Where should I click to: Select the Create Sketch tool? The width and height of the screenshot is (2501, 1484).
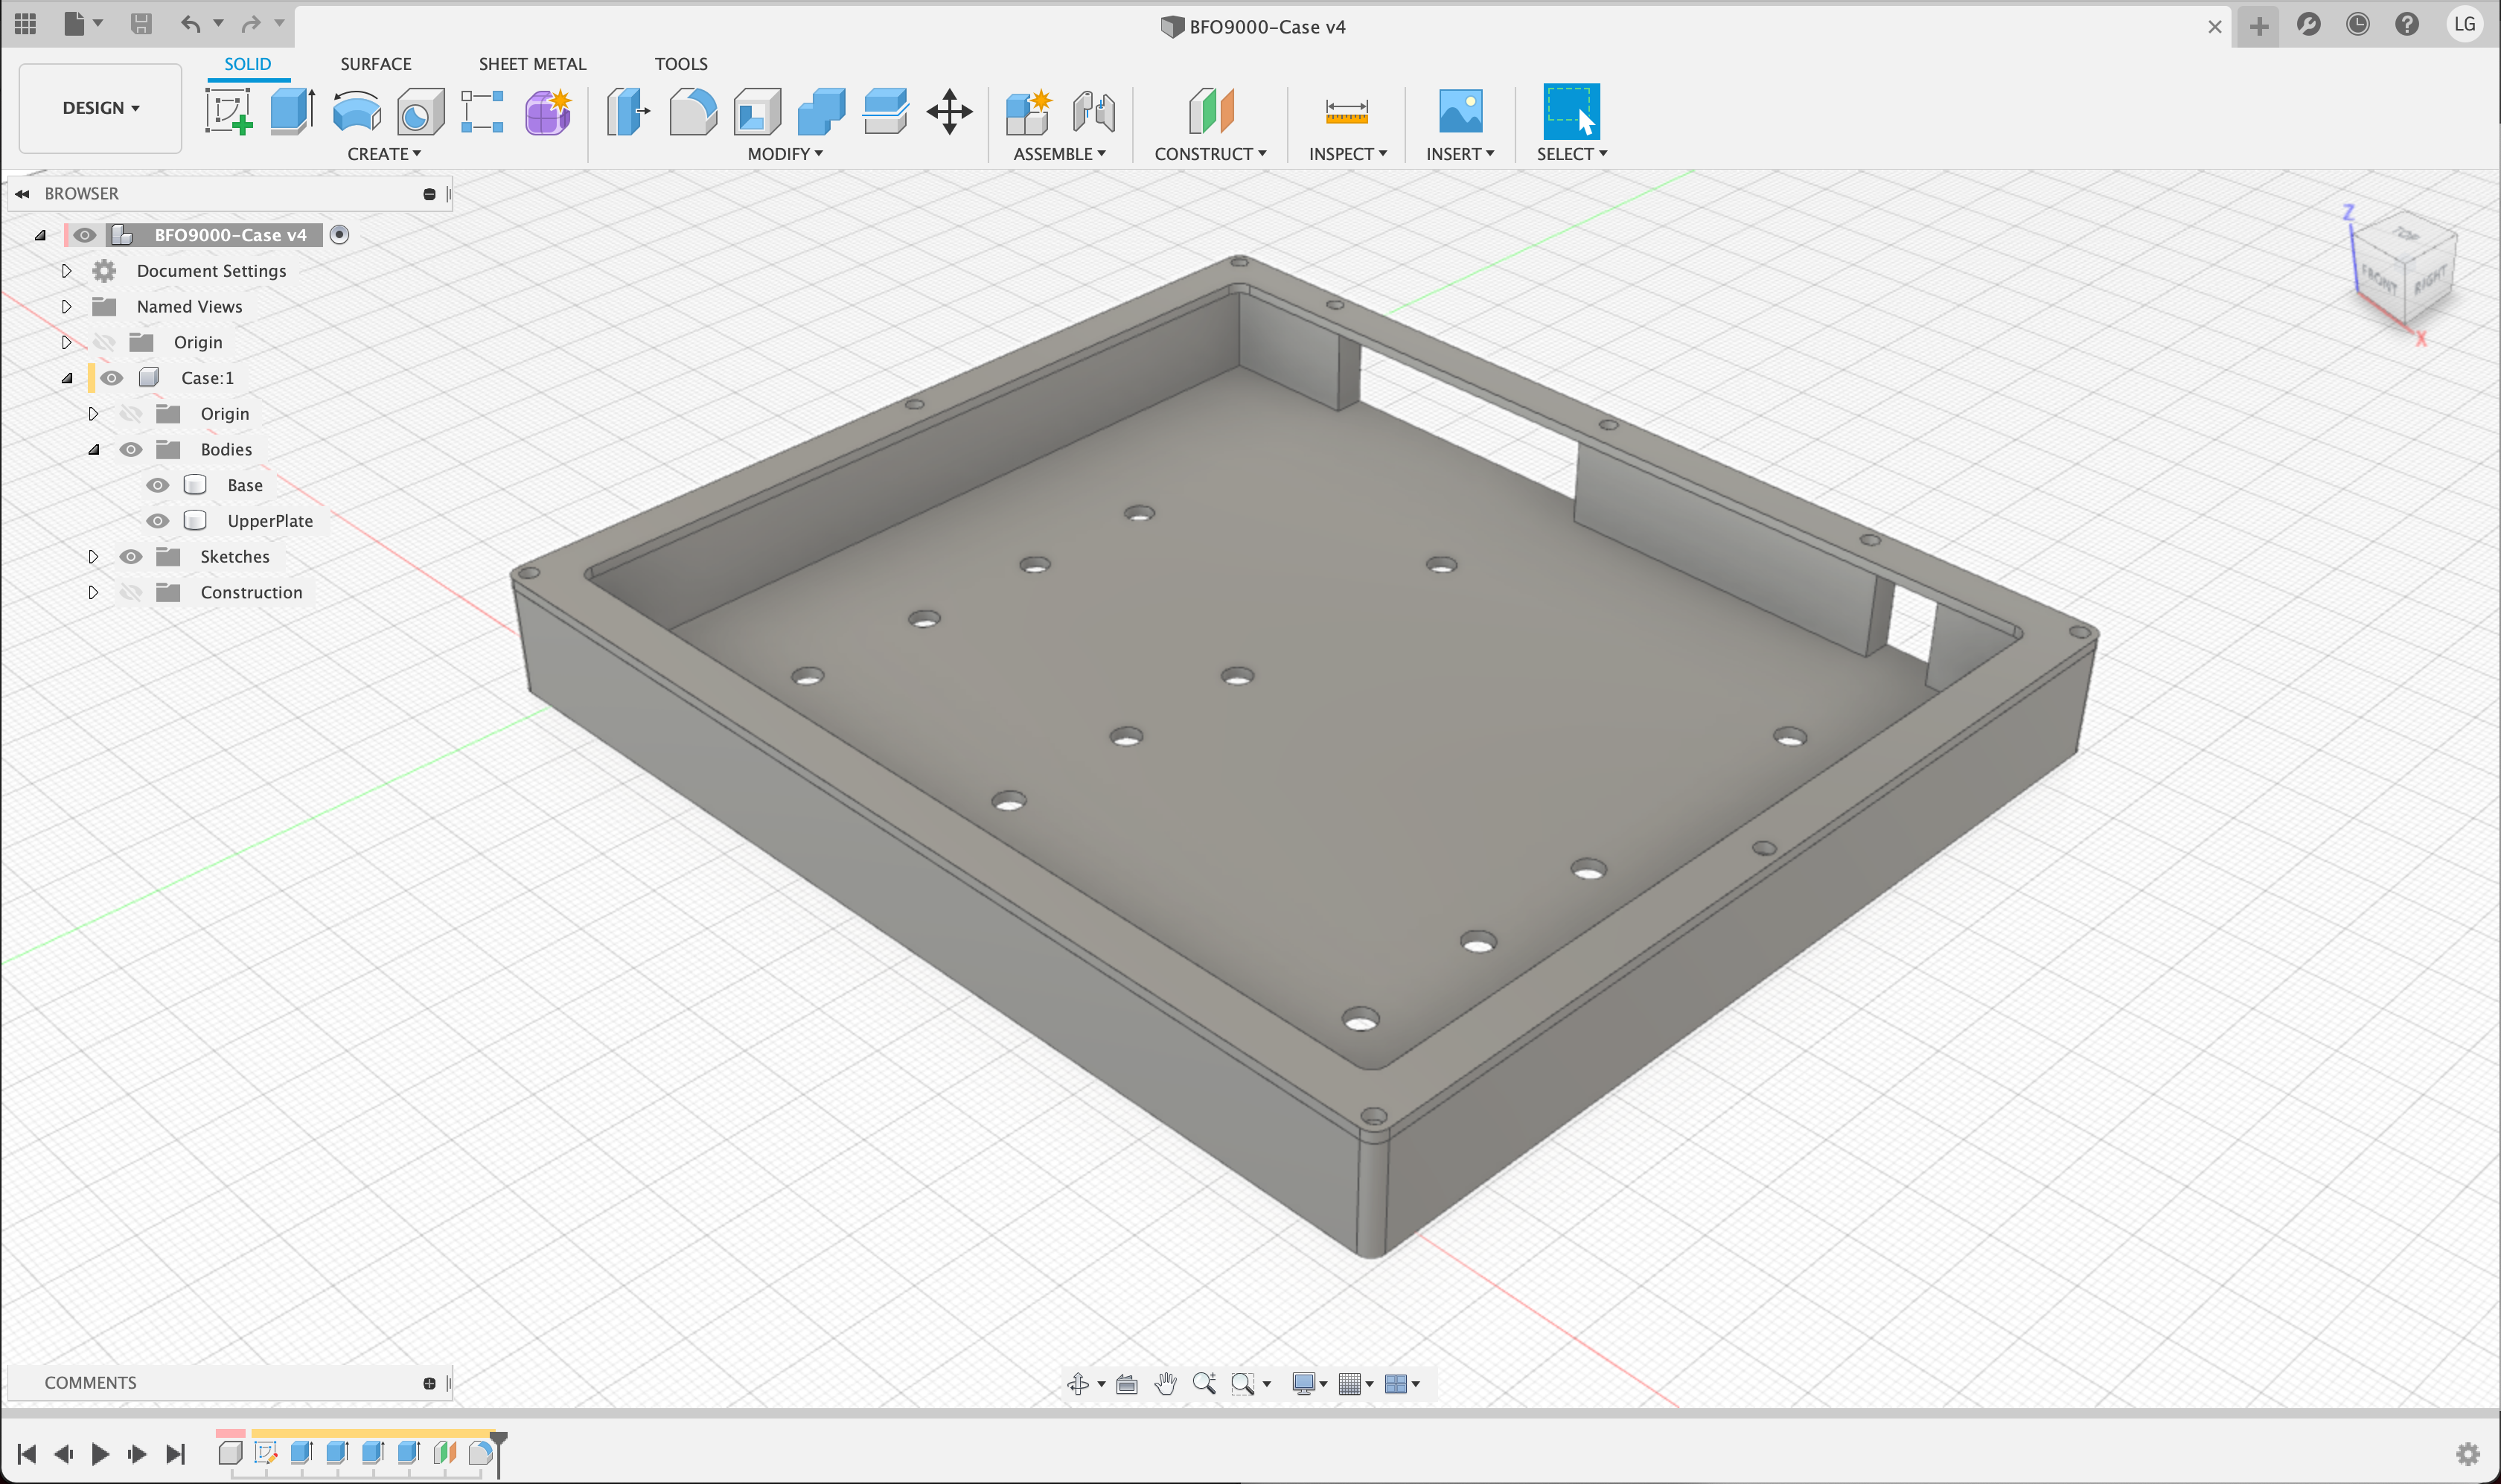(228, 110)
